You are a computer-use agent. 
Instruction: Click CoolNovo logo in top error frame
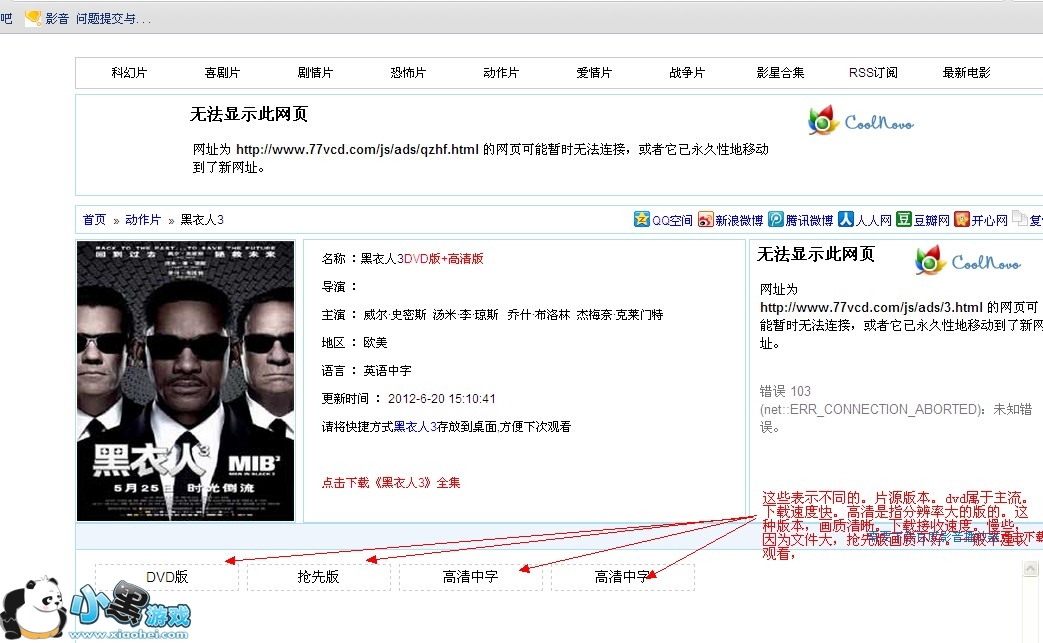[x=861, y=121]
